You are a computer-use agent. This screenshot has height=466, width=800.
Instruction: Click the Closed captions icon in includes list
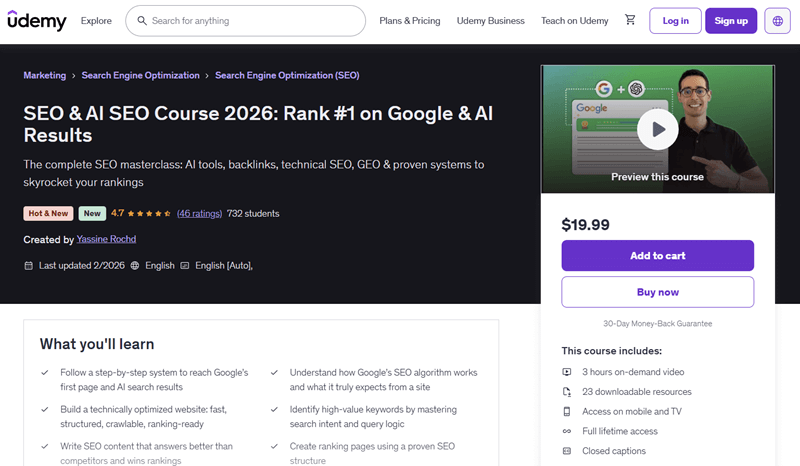pos(567,451)
